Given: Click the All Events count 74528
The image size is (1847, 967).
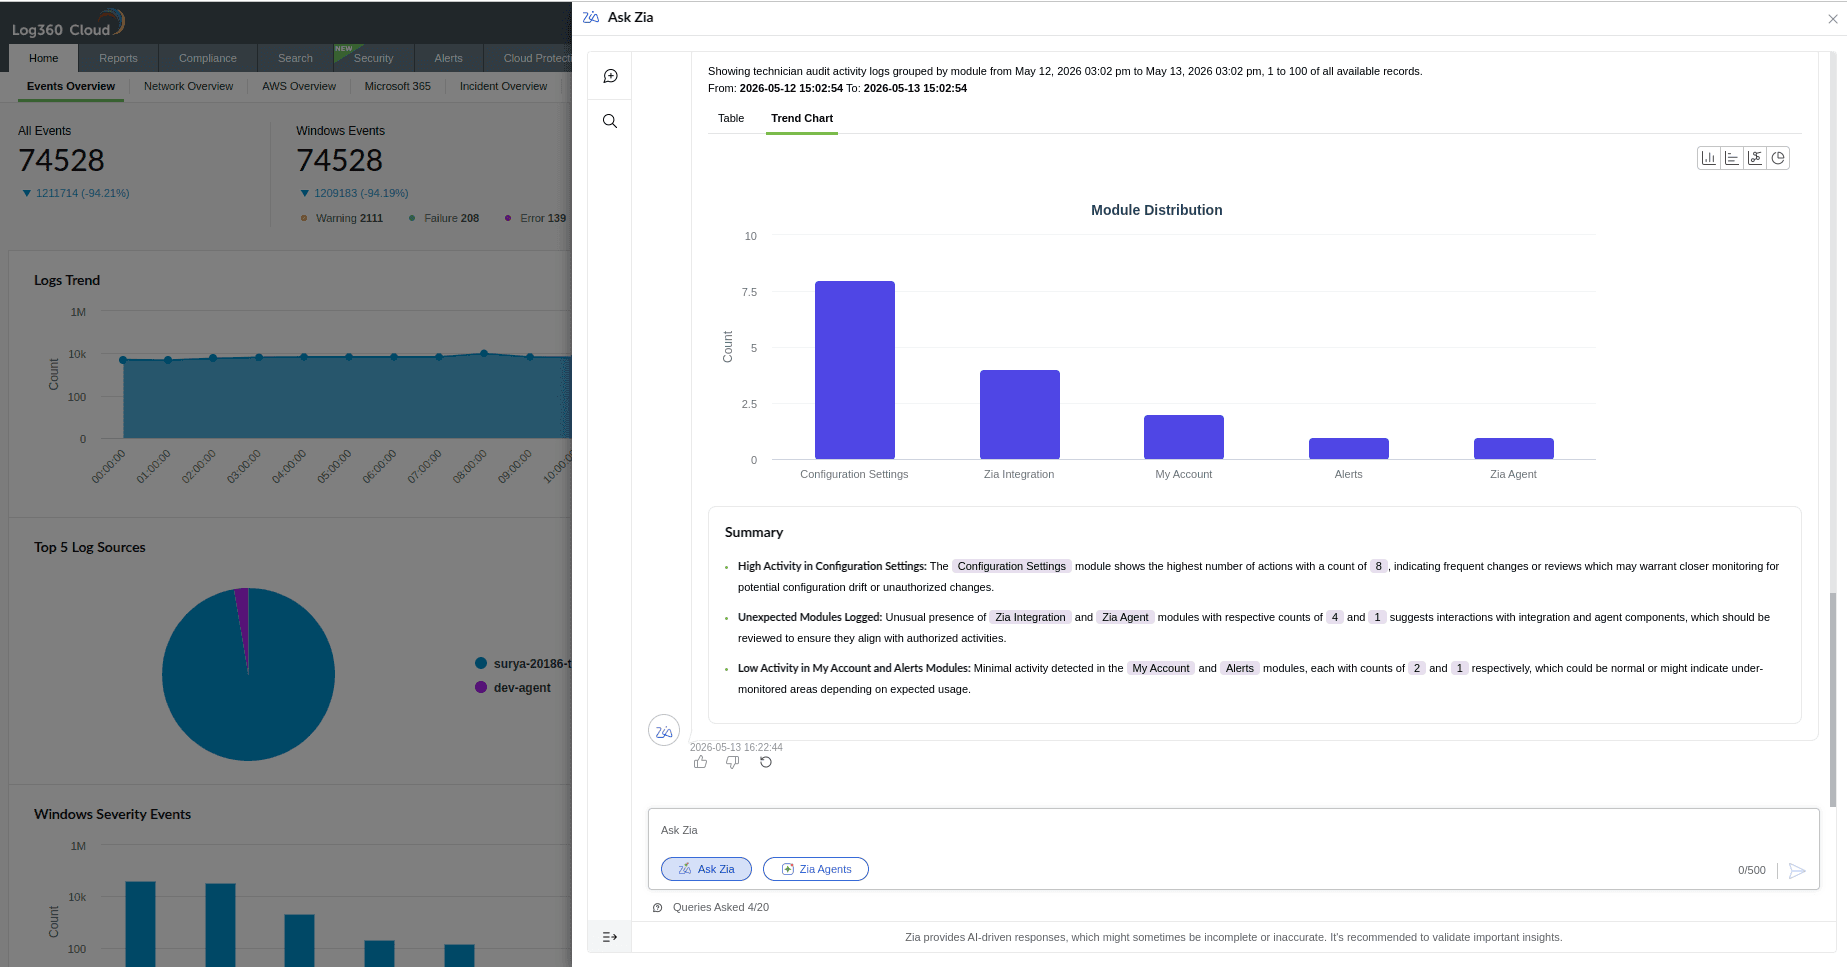Looking at the screenshot, I should (61, 160).
